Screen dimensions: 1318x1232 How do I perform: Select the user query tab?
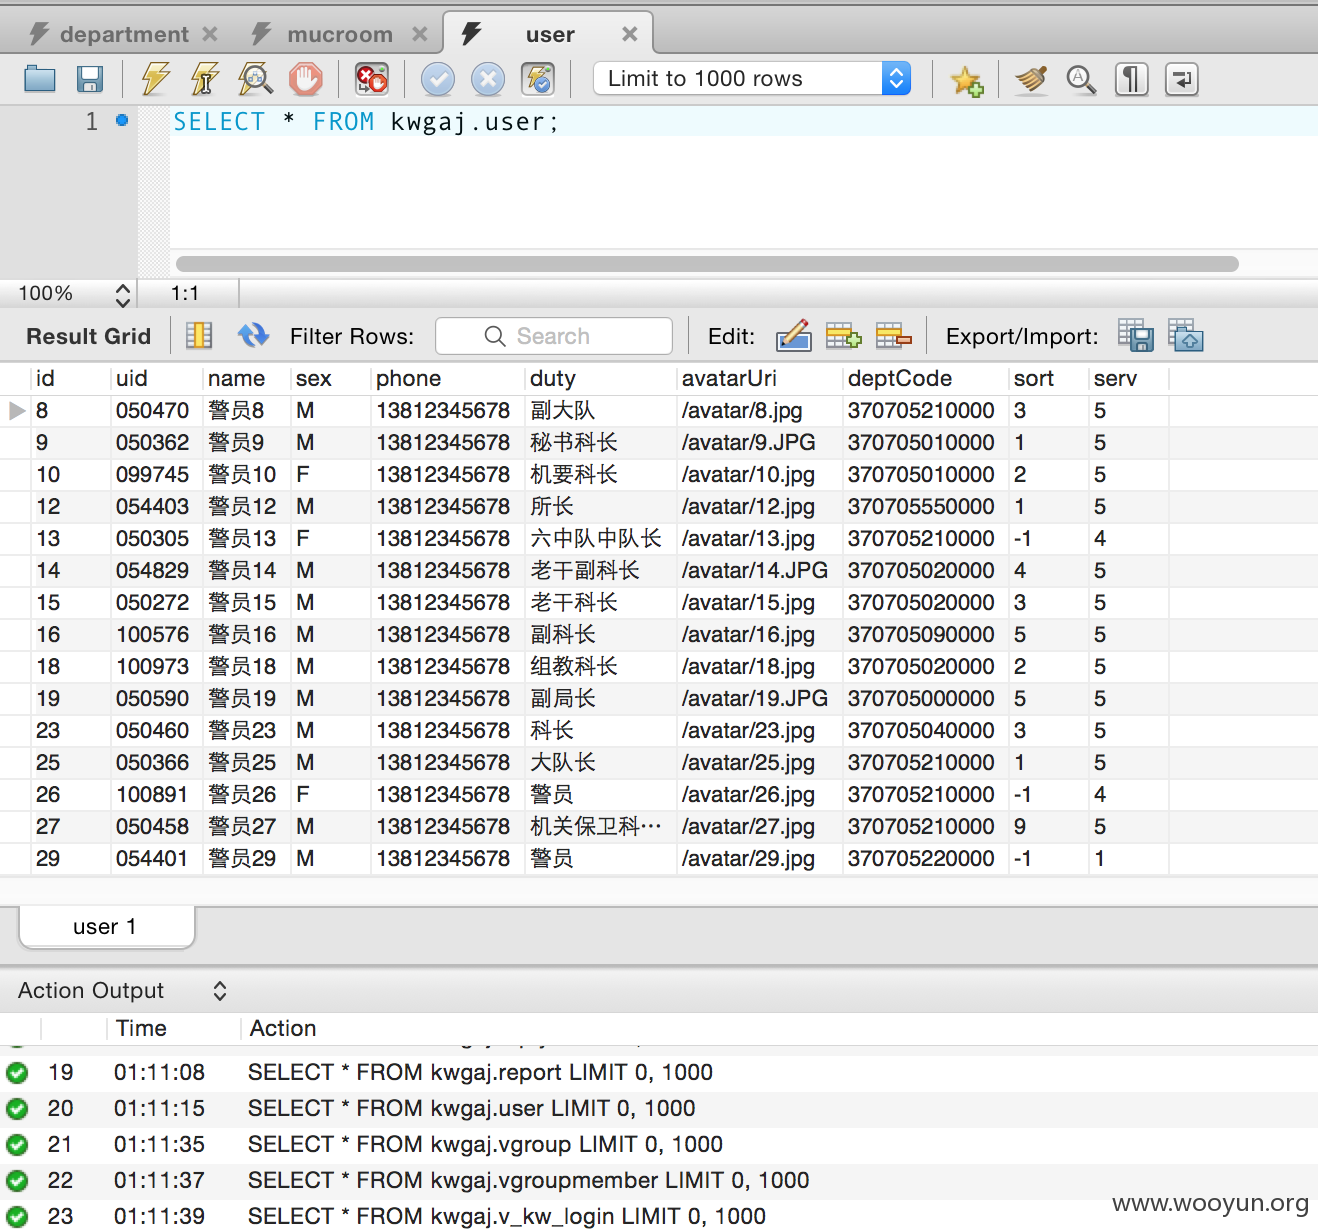(549, 34)
